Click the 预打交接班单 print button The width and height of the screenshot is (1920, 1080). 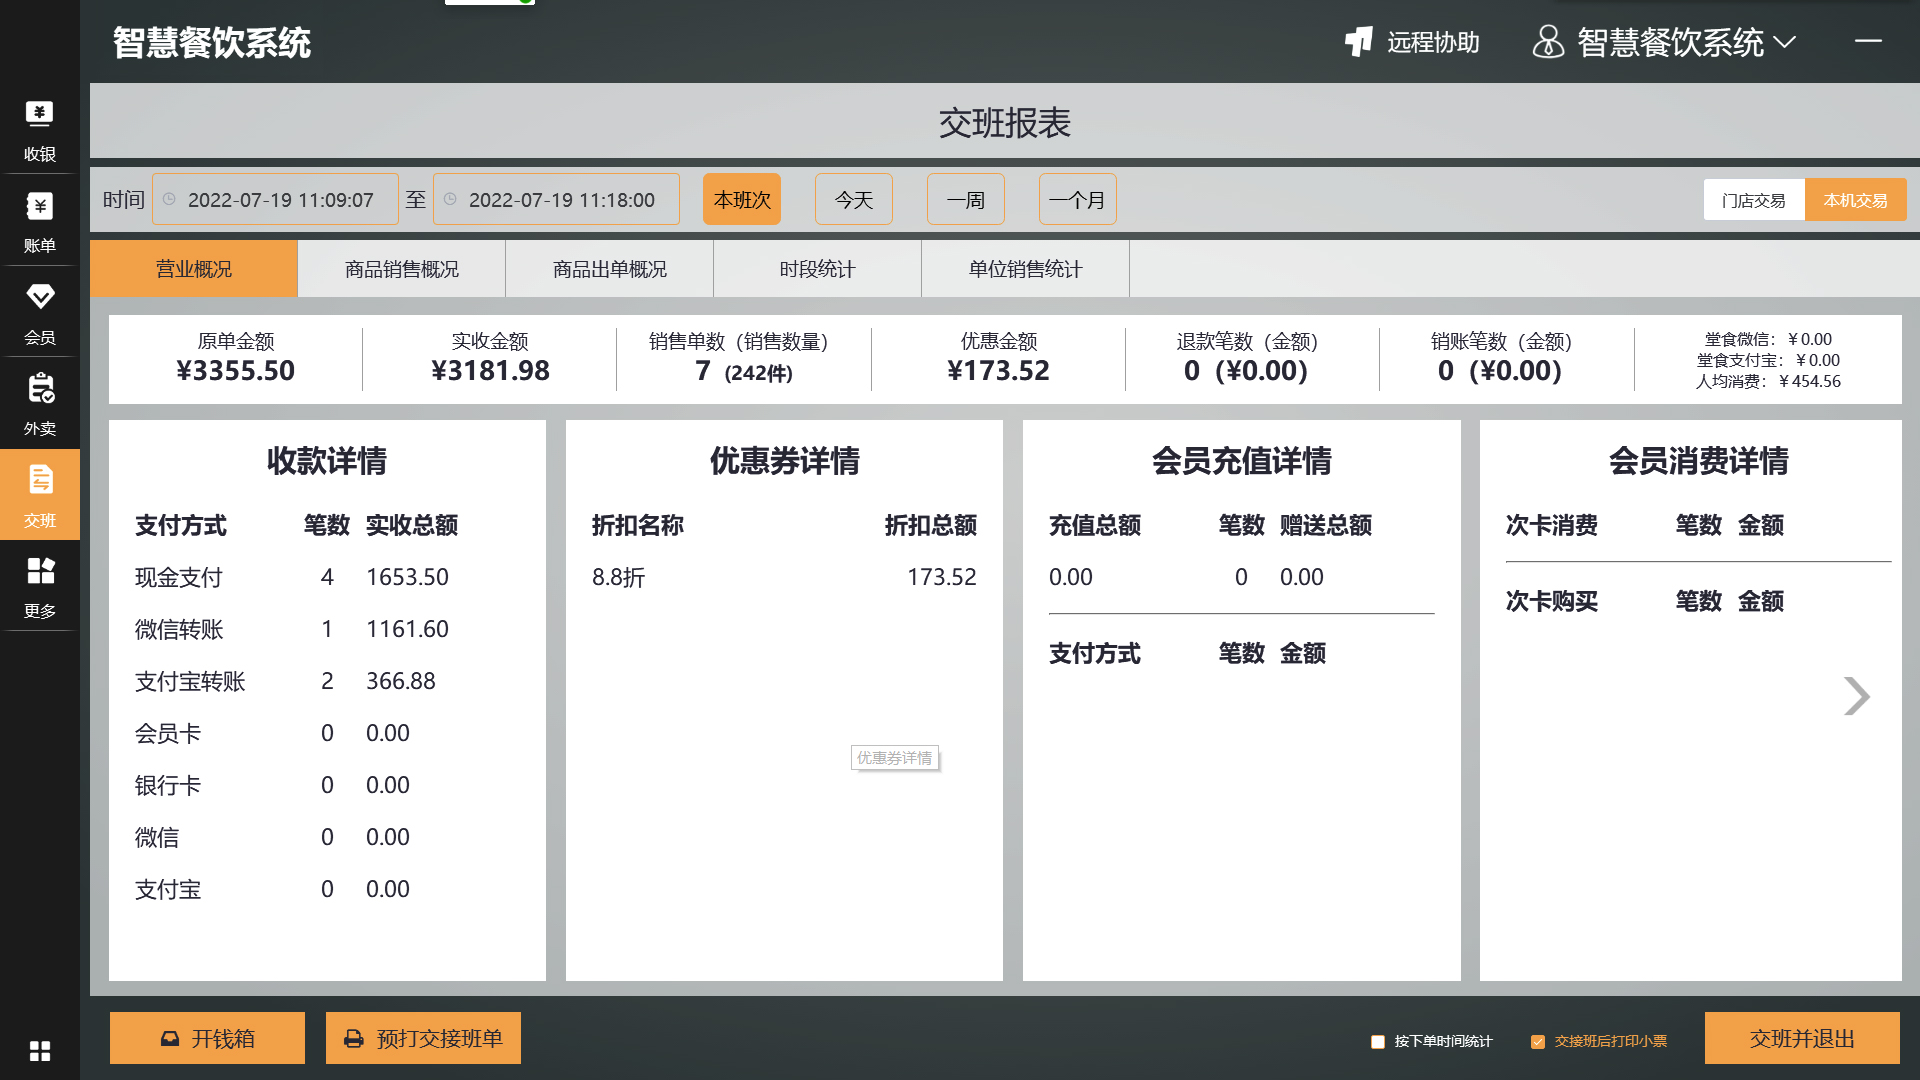[x=423, y=1039]
